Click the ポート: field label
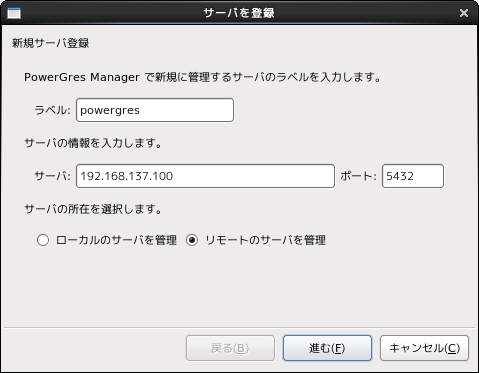 point(358,176)
